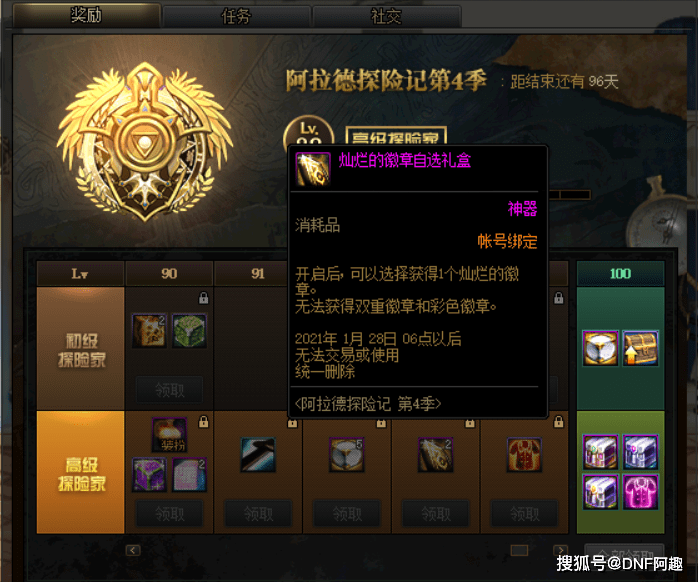Go to next levels with right arrow

[x=560, y=550]
